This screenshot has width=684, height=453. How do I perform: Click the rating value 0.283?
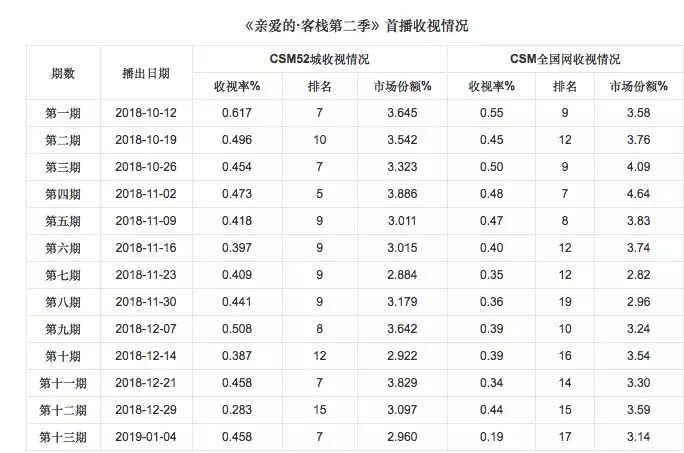[x=237, y=410]
